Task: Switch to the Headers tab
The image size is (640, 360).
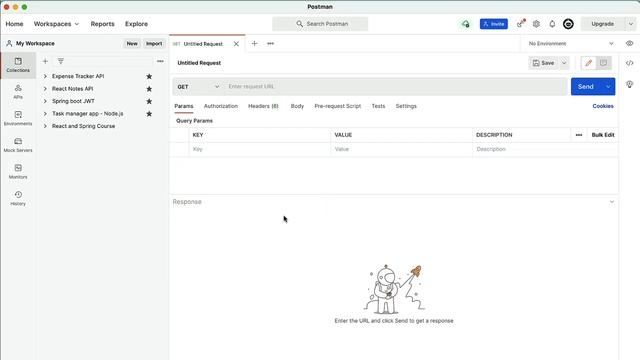Action: [263, 106]
